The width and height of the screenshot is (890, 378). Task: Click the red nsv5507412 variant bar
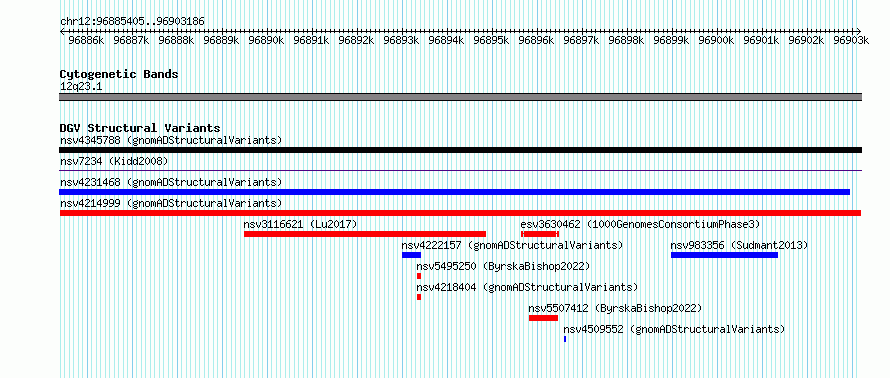pos(543,318)
